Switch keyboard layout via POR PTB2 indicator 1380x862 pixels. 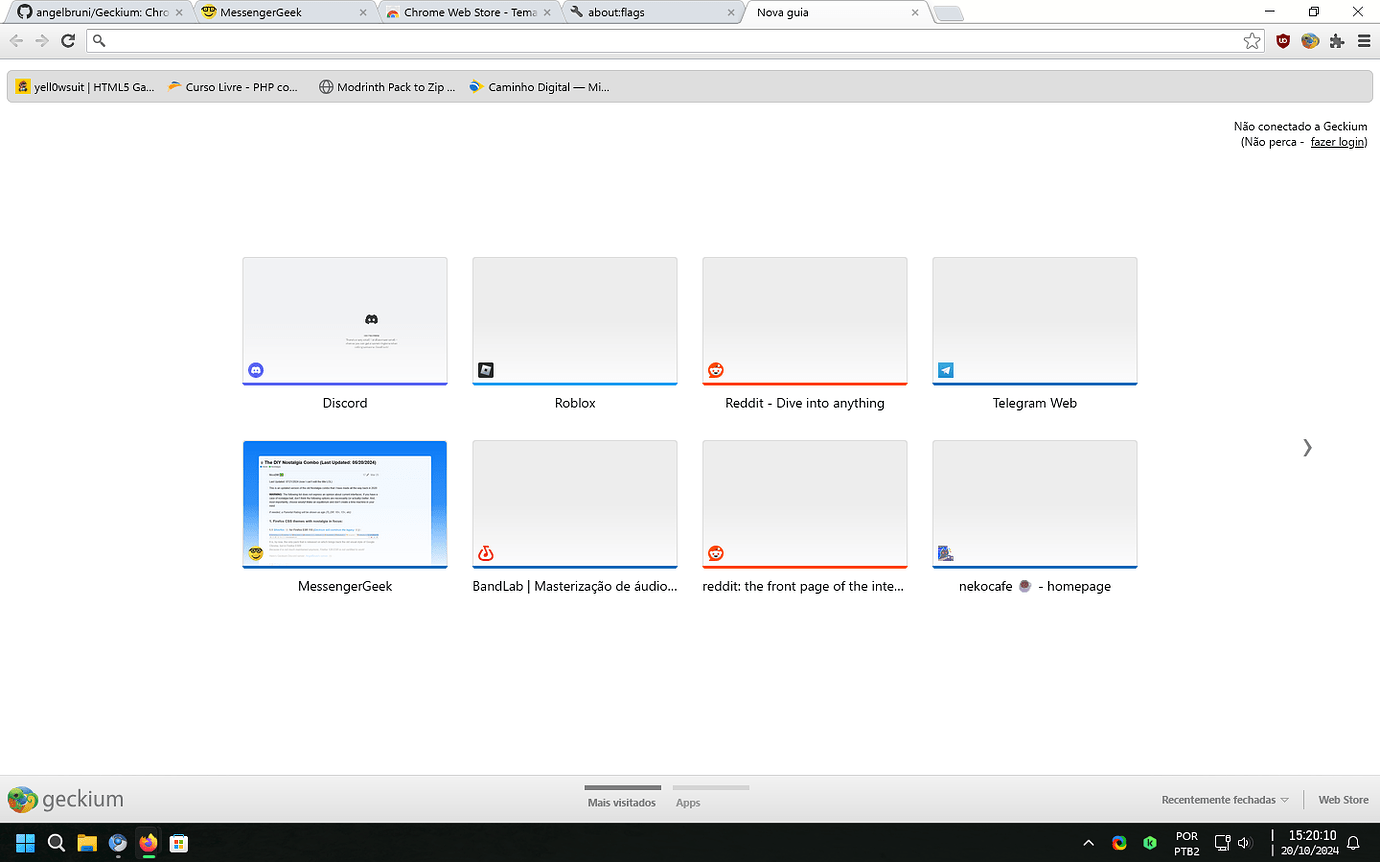click(1186, 843)
